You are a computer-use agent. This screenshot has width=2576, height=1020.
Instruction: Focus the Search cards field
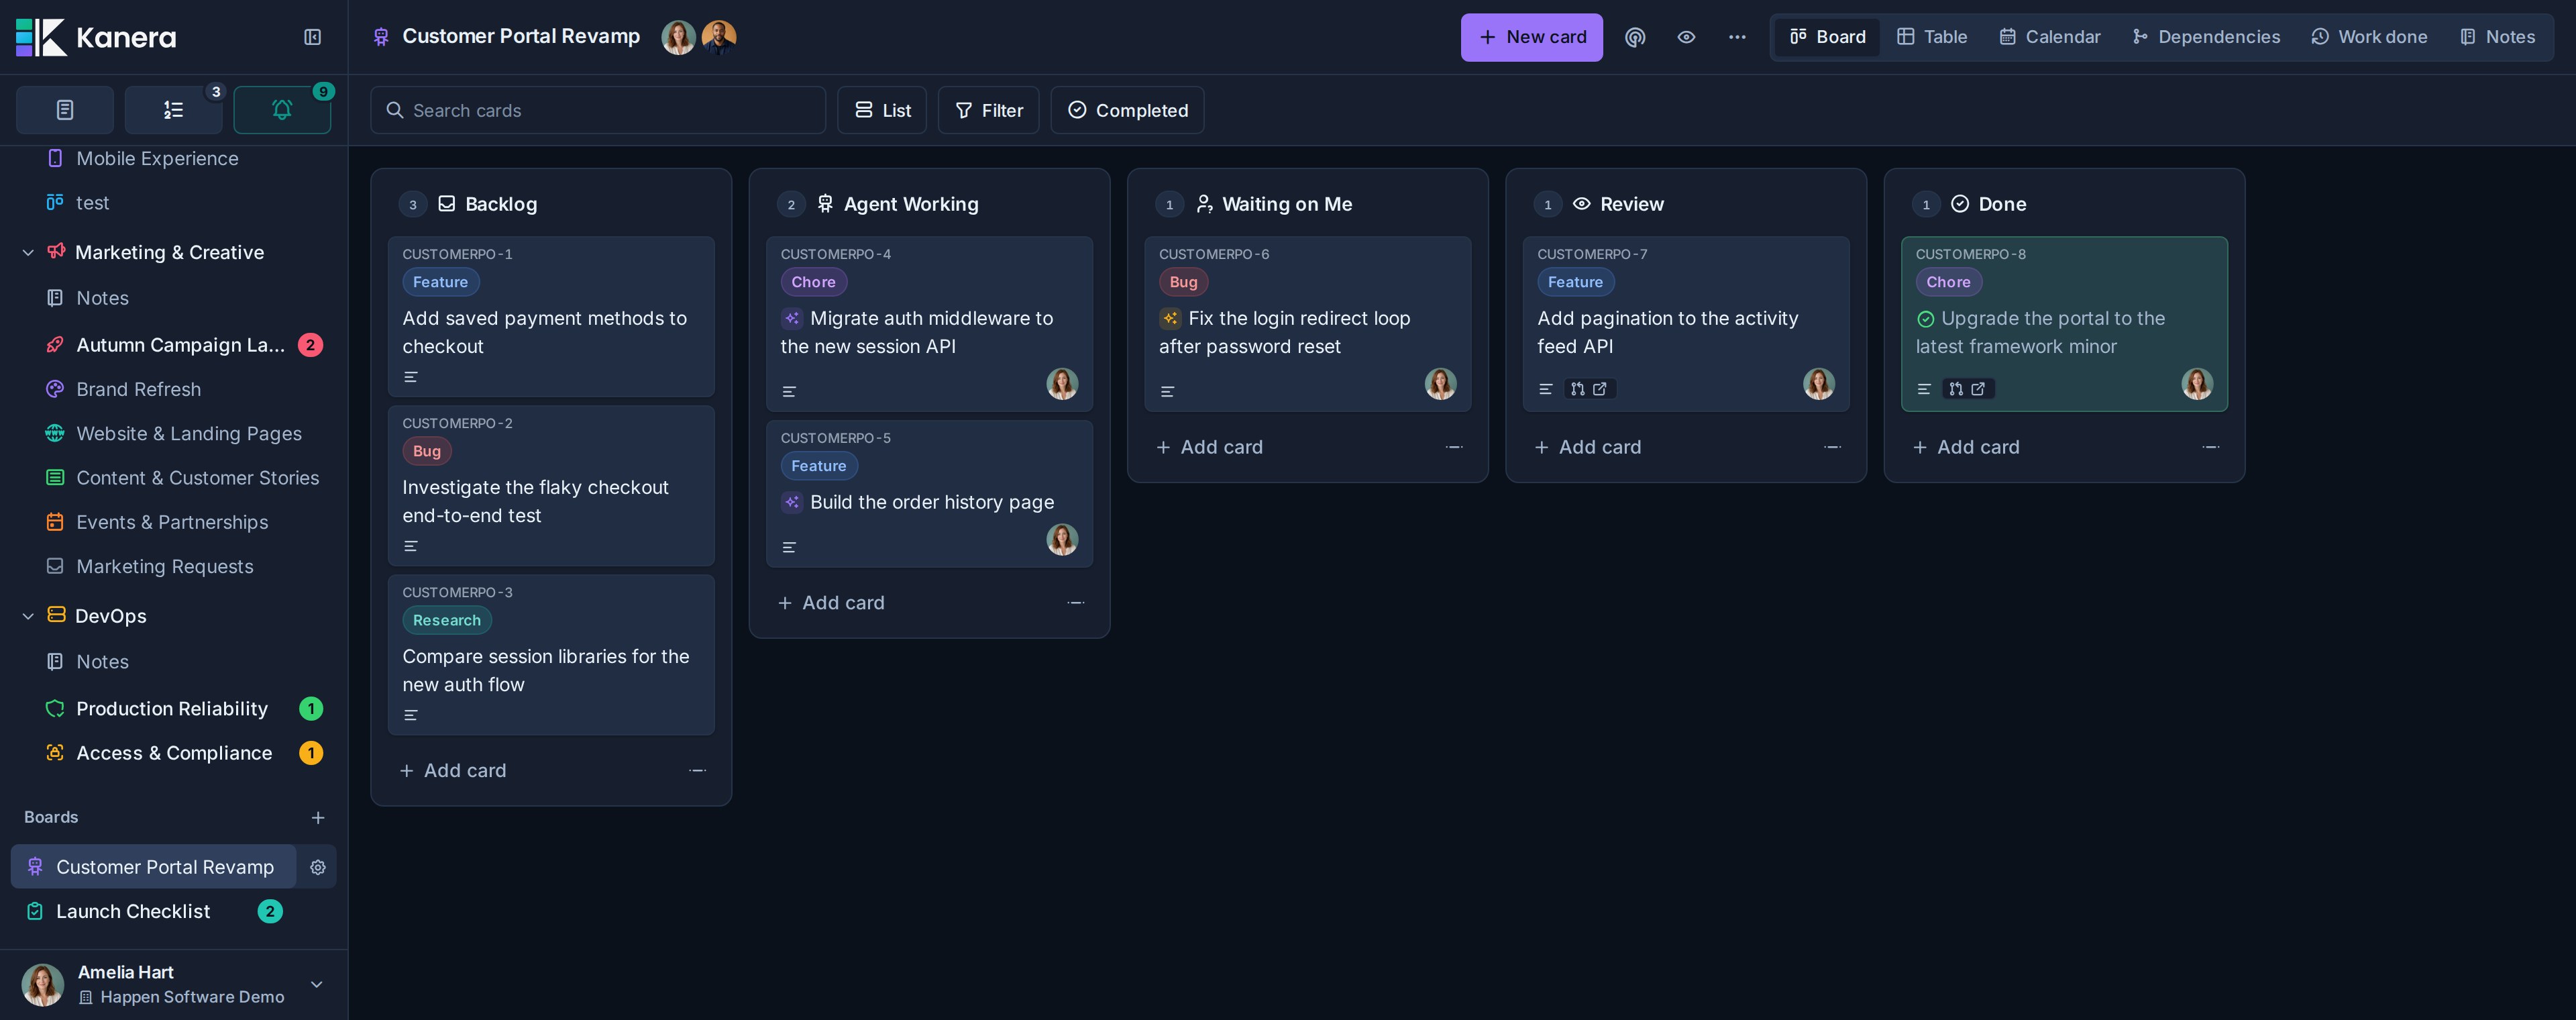[598, 110]
